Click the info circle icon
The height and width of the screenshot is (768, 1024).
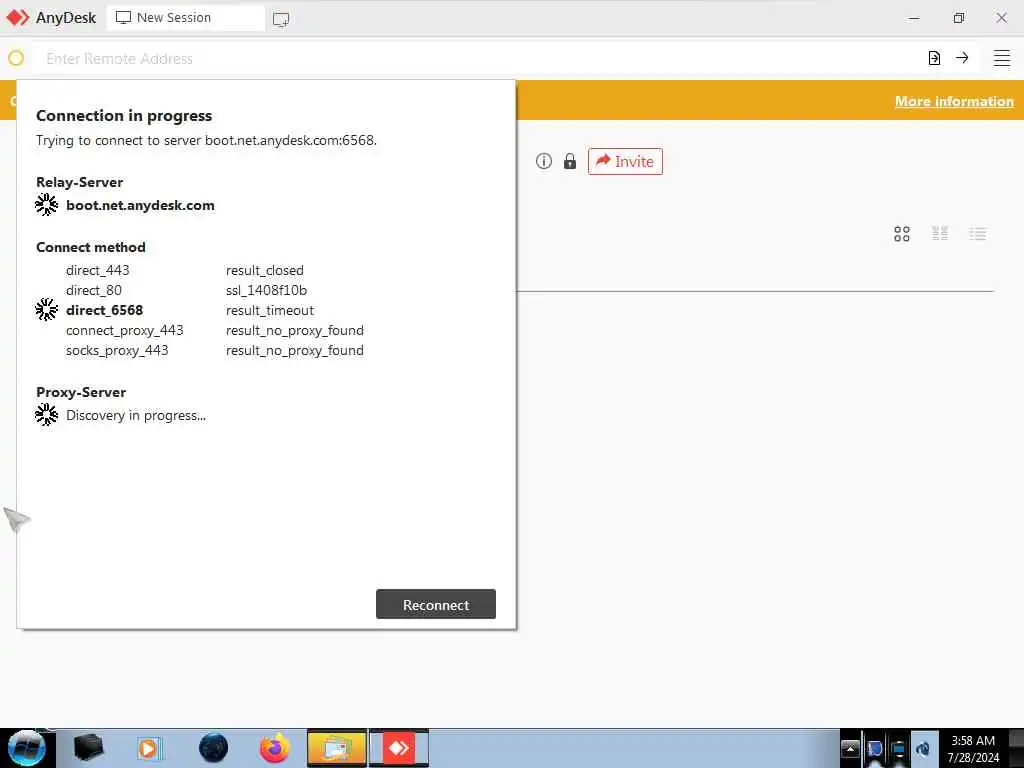point(544,161)
